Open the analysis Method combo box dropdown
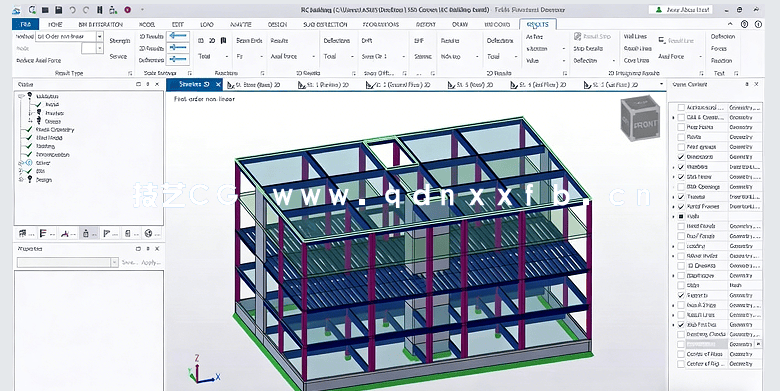 pos(99,37)
